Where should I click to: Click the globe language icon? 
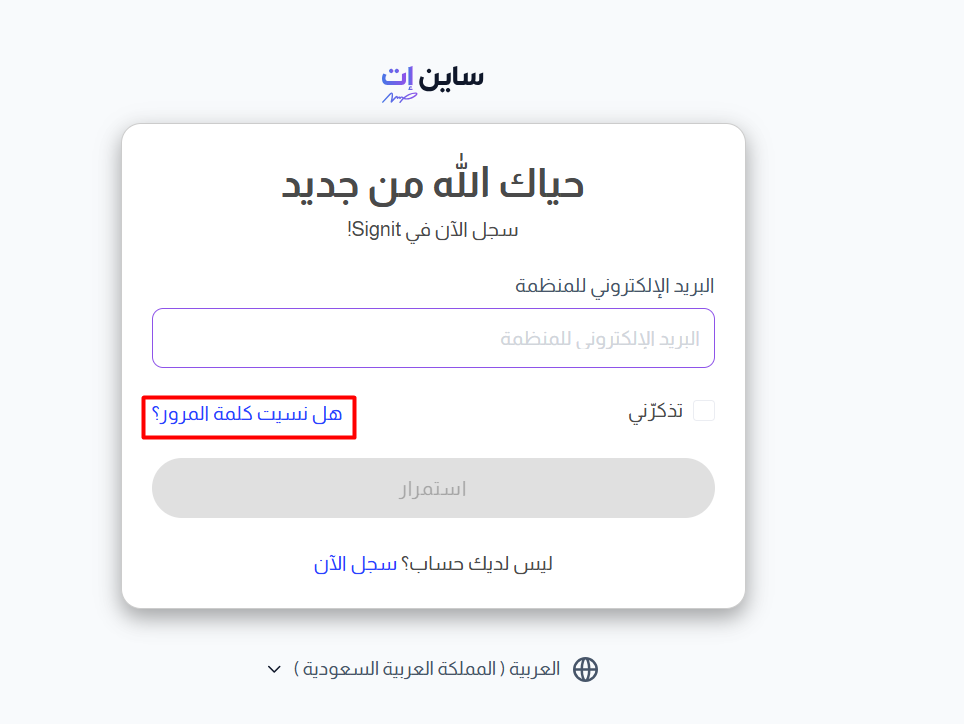point(585,669)
